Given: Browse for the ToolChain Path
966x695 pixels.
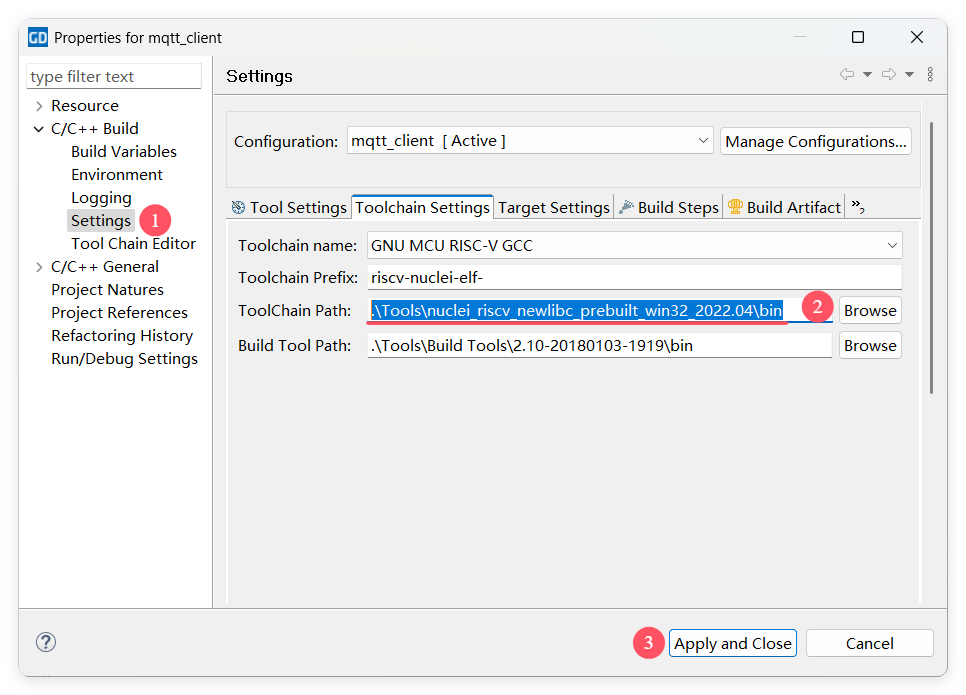Looking at the screenshot, I should [x=869, y=310].
